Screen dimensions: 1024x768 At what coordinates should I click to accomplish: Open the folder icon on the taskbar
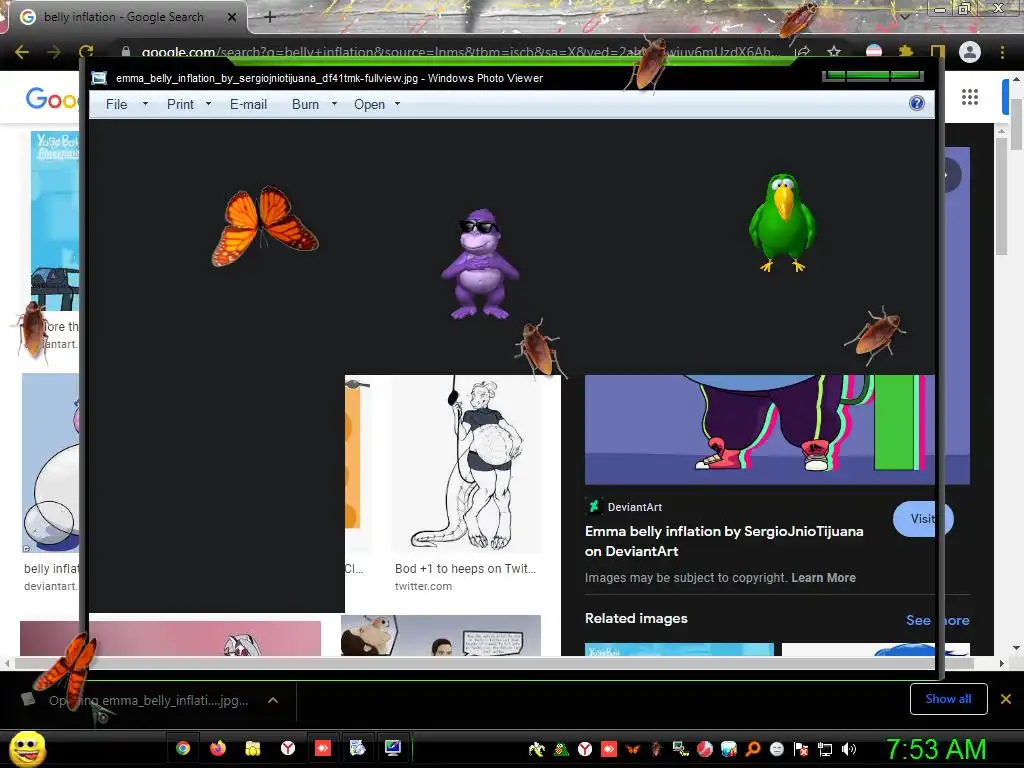click(253, 748)
